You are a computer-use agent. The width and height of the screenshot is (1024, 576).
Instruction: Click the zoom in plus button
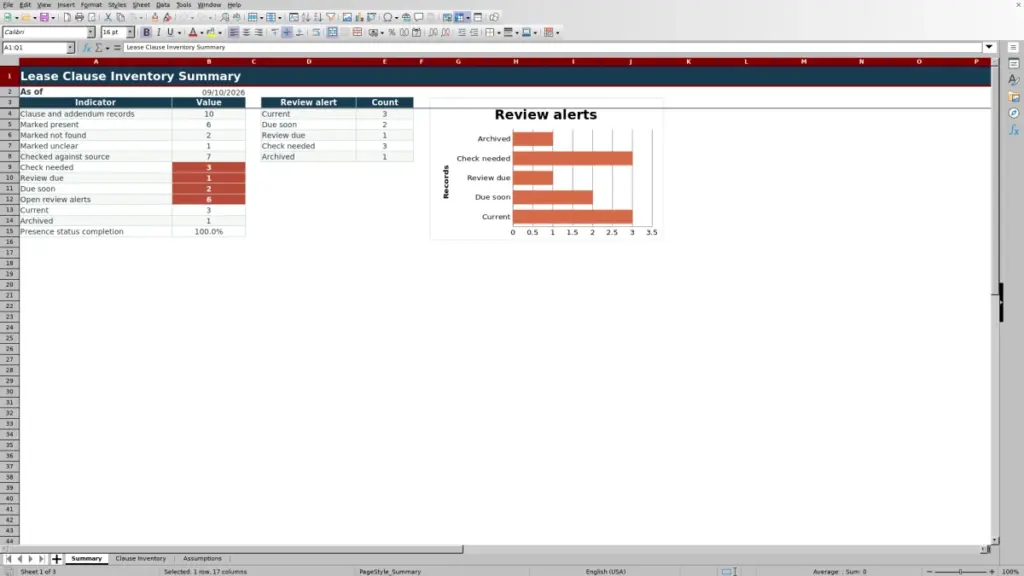pyautogui.click(x=992, y=571)
